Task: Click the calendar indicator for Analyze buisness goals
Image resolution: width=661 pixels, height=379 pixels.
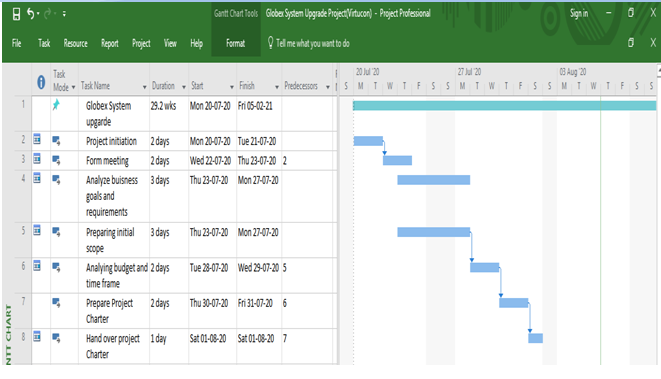Action: [x=37, y=178]
